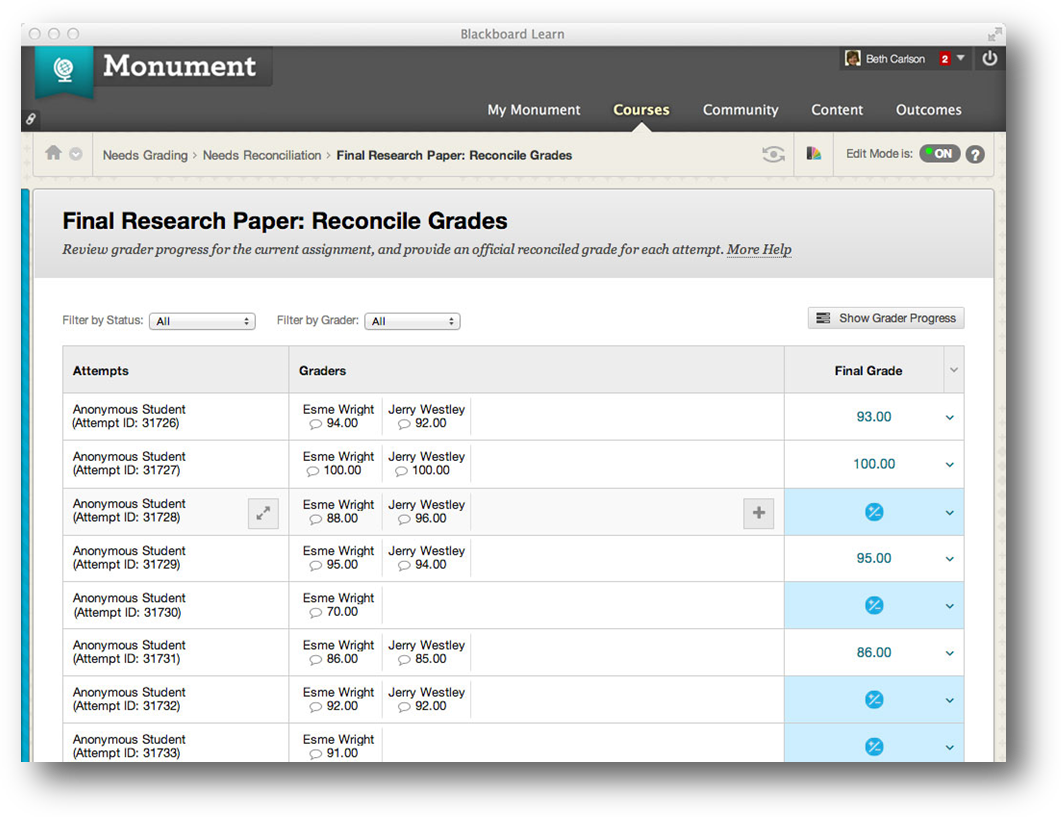Viewport: 1061px width, 817px height.
Task: Click final grade value 93.00
Action: (x=874, y=417)
